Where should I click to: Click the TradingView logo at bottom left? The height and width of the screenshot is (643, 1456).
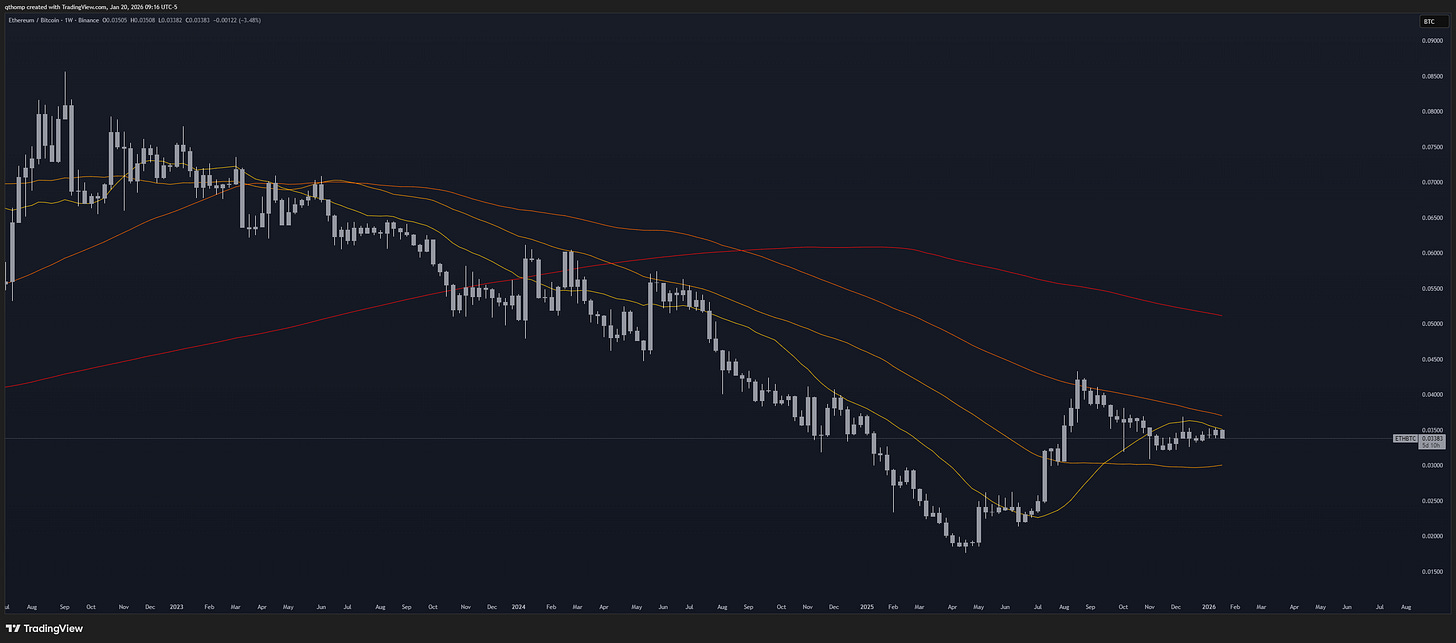coord(46,628)
